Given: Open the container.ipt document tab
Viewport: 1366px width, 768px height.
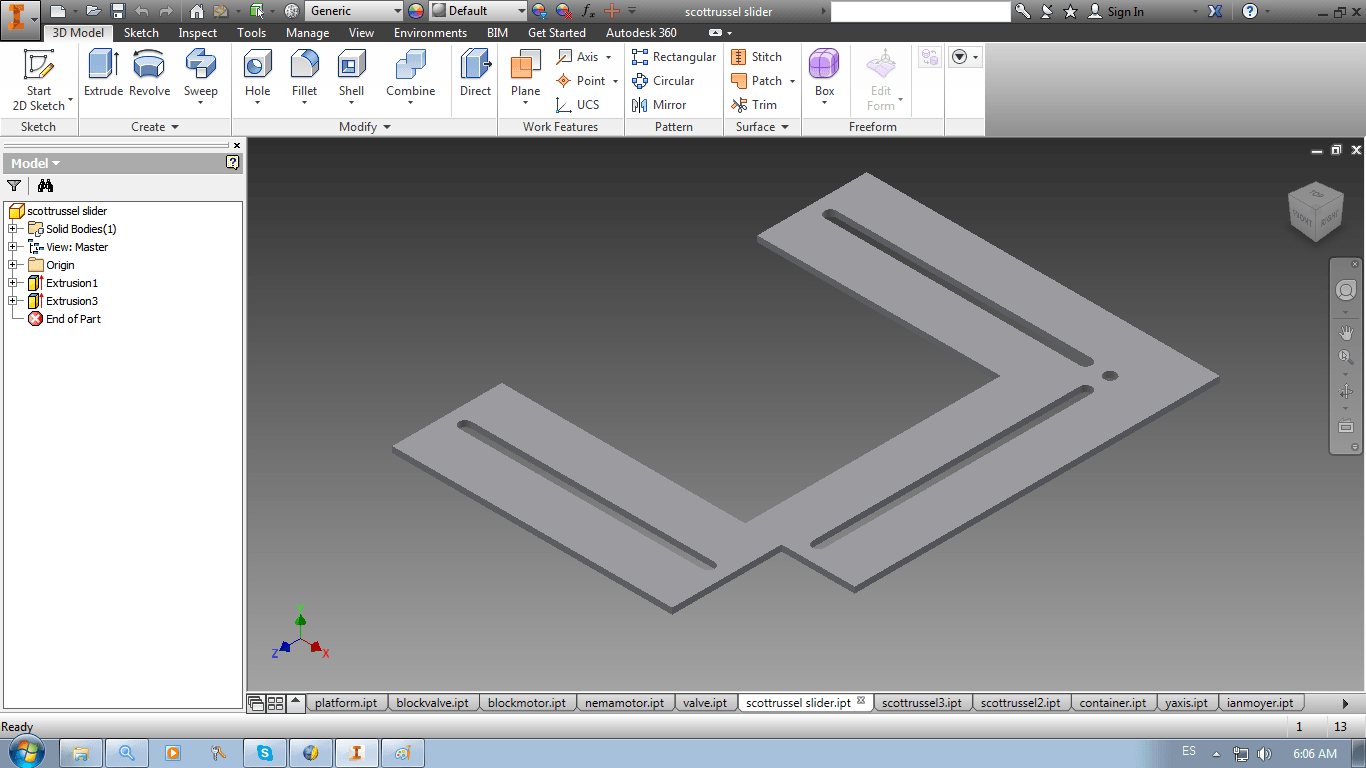Looking at the screenshot, I should click(1113, 703).
